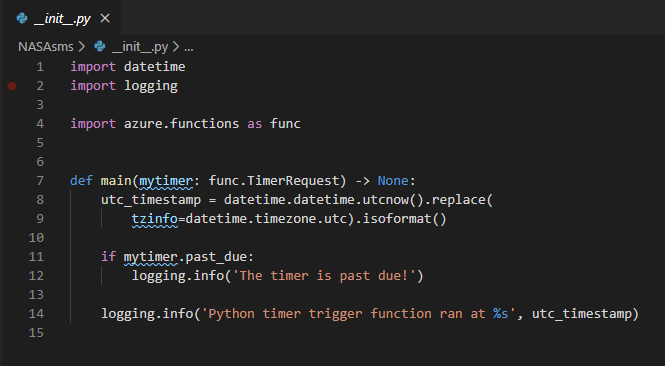Click the 'main' function name
The width and height of the screenshot is (665, 366).
116,181
